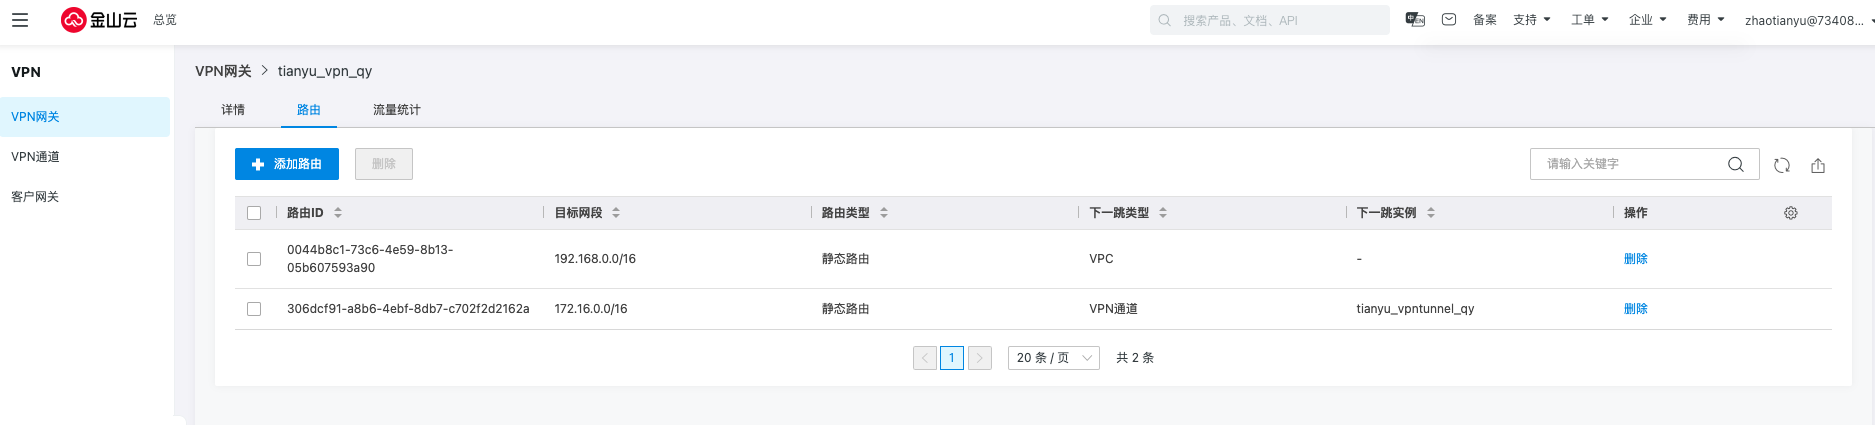Click the search magnifier in keyword box
Image resolution: width=1875 pixels, height=425 pixels.
coord(1736,164)
